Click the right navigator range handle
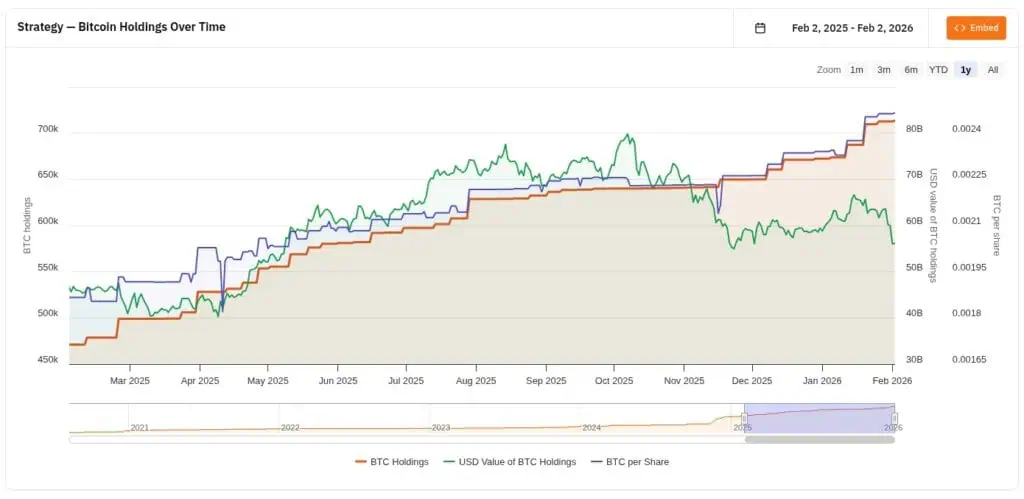Image resolution: width=1024 pixels, height=499 pixels. 895,419
